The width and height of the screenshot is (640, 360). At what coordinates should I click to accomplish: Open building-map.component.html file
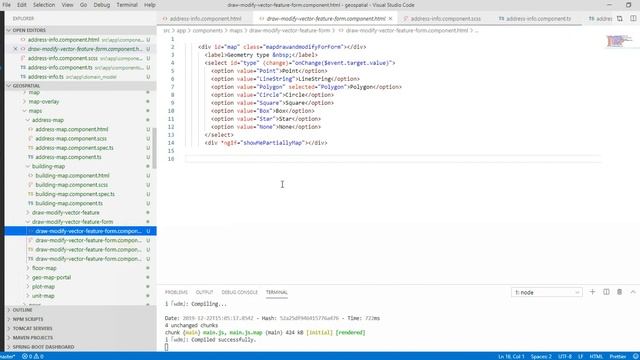(x=72, y=176)
